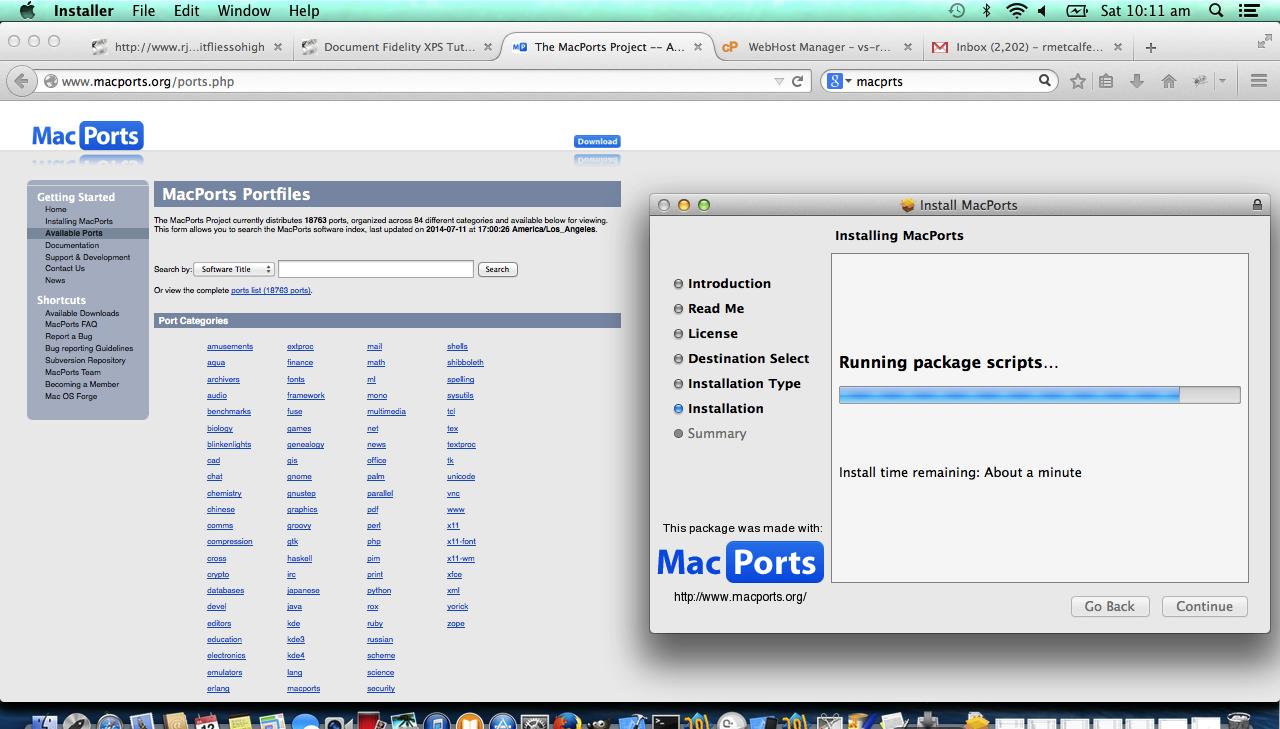Open the MacPorts FAQ shortcut link
This screenshot has height=729, width=1280.
71,325
